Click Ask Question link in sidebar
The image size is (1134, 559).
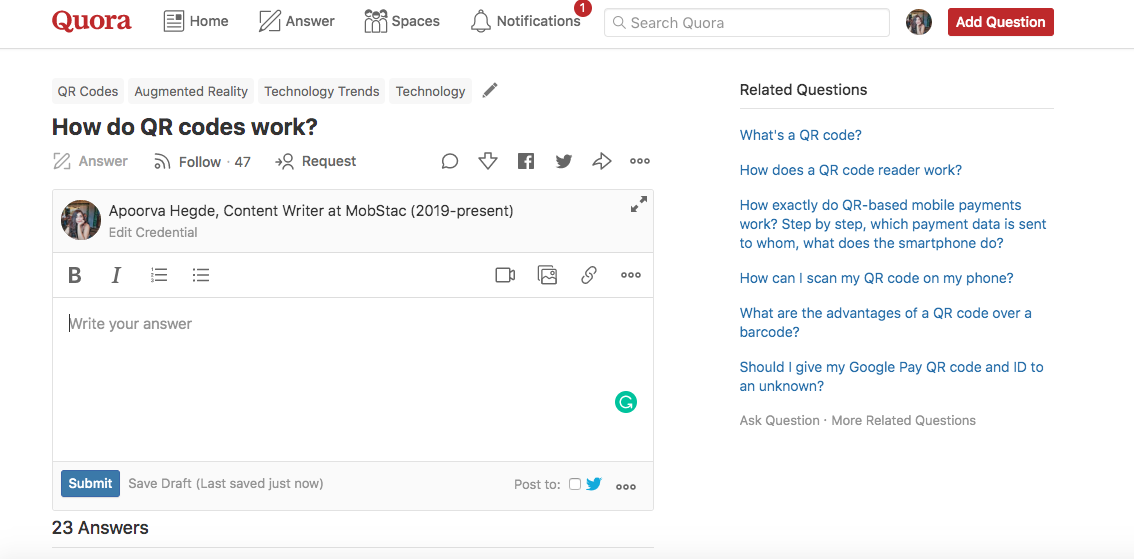780,420
